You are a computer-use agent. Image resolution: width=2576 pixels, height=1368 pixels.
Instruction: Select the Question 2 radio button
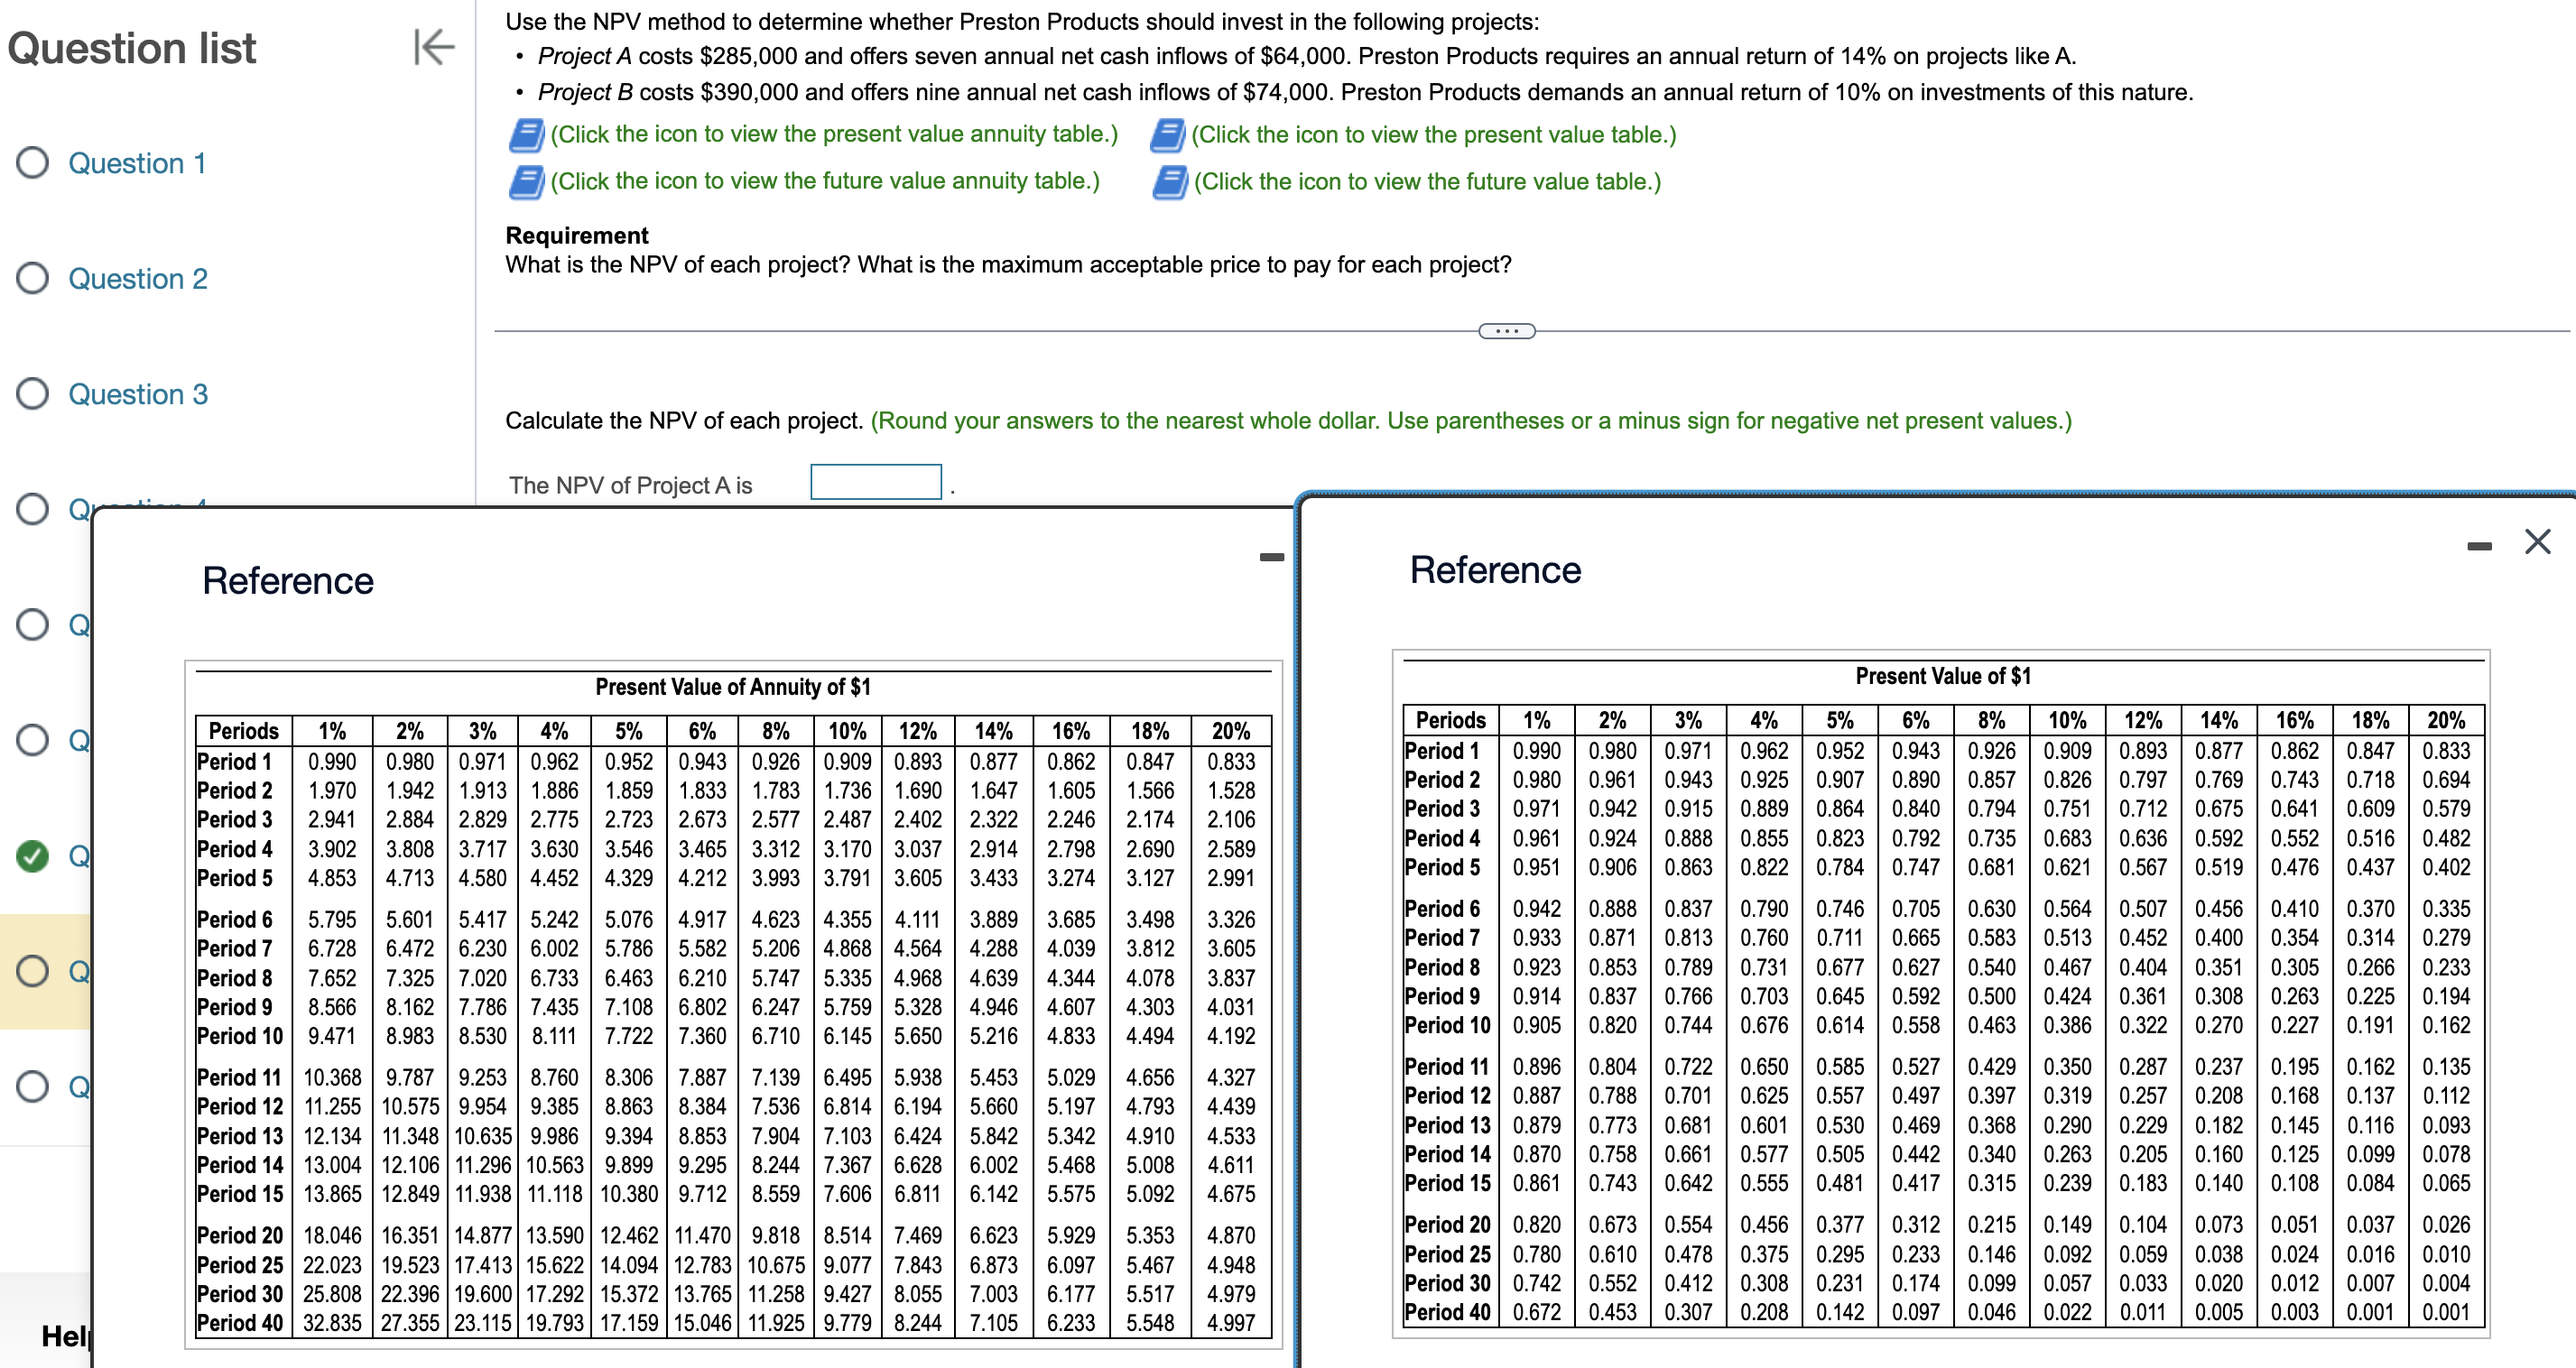(x=33, y=279)
